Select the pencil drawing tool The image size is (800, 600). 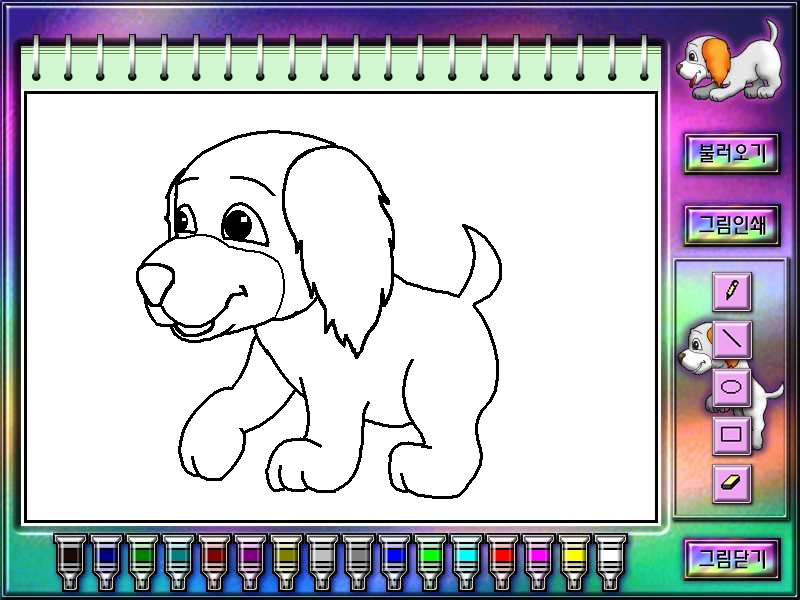732,292
